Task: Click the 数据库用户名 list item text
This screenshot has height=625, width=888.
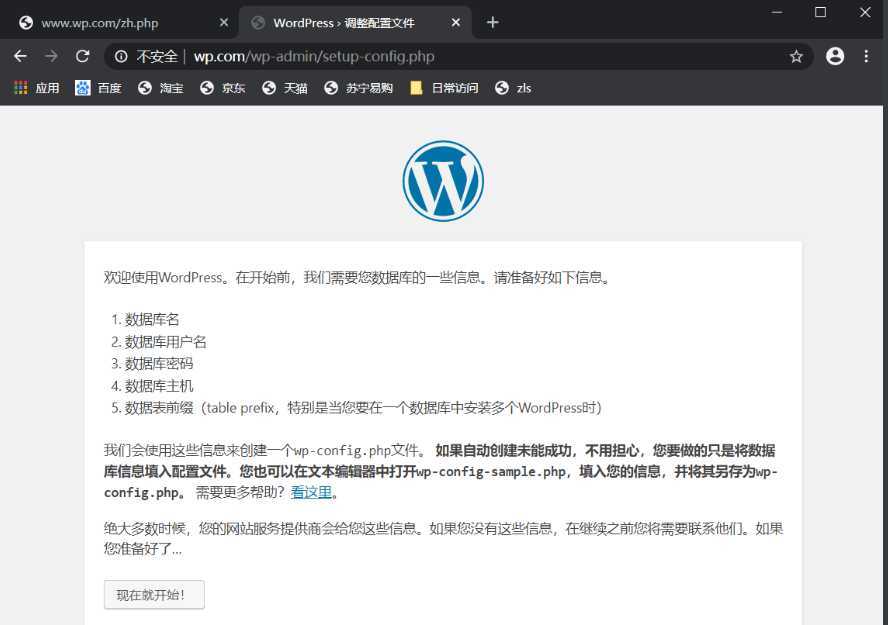Action: pyautogui.click(x=166, y=341)
